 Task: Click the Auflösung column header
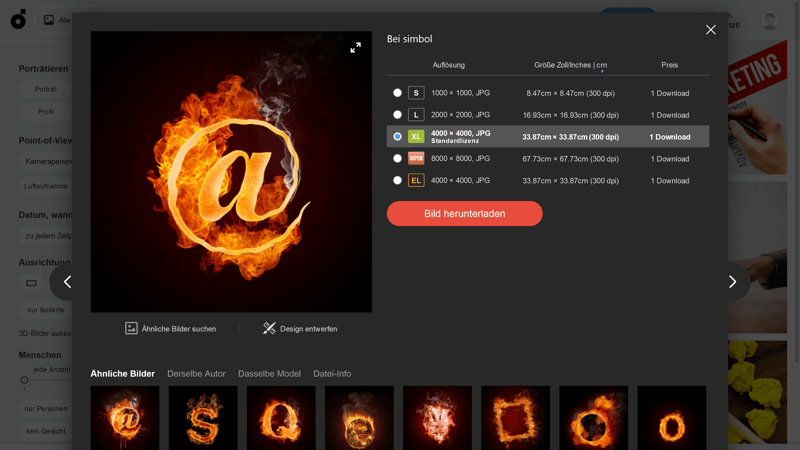[448, 65]
